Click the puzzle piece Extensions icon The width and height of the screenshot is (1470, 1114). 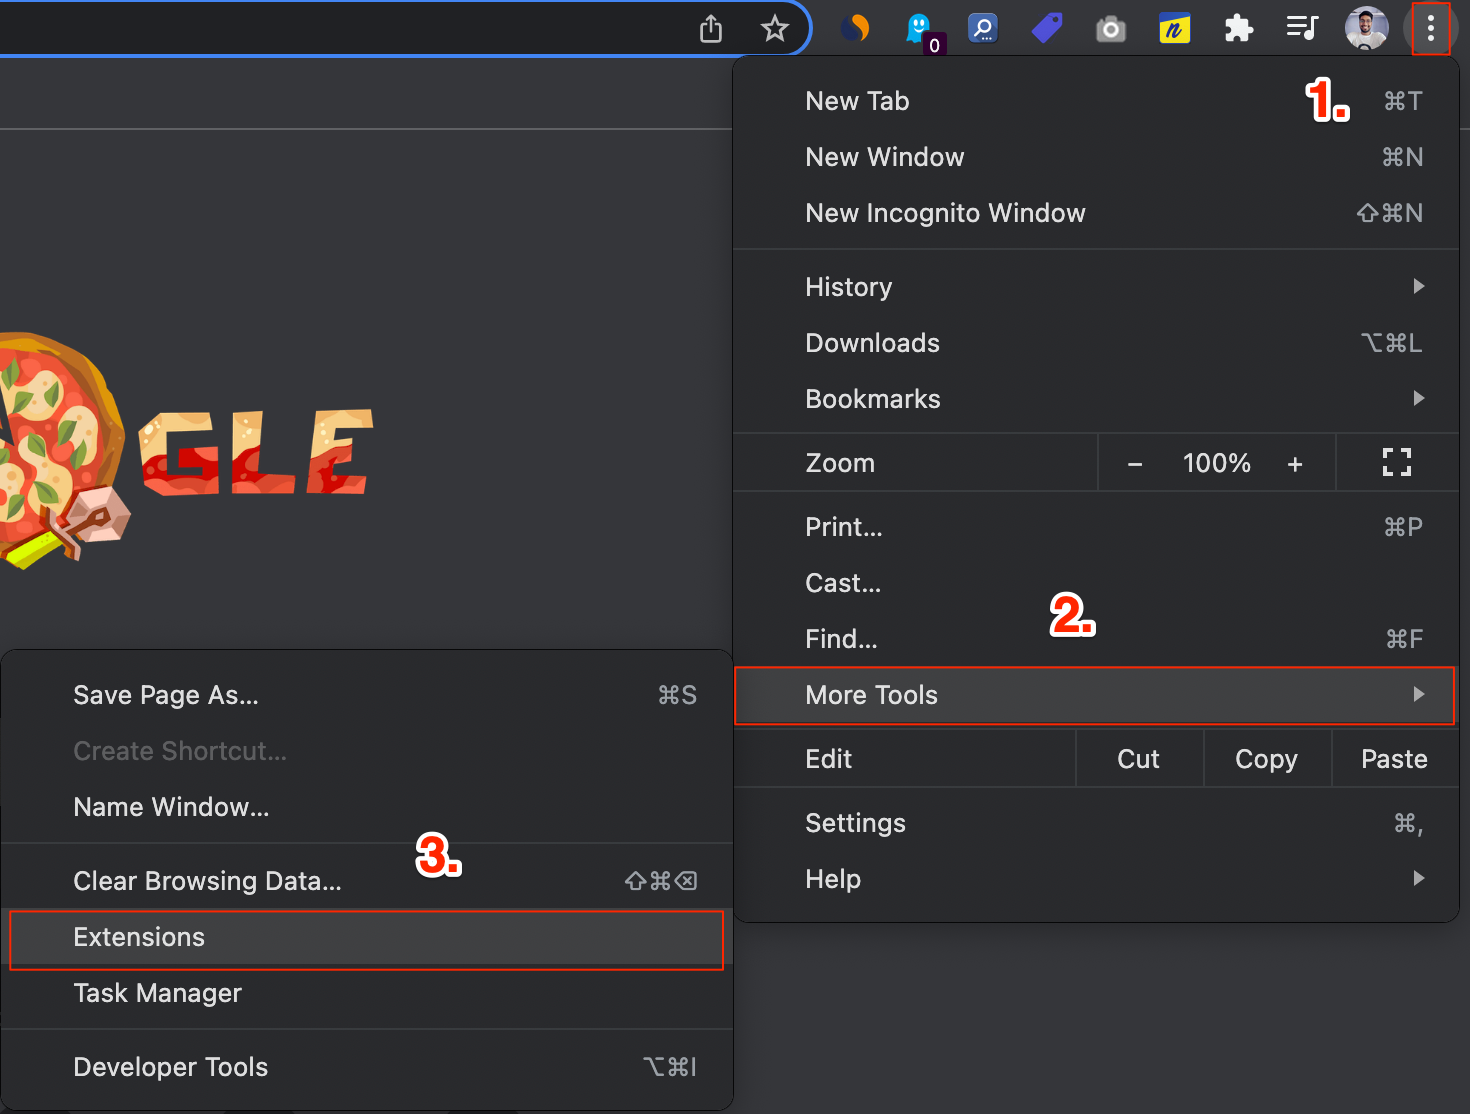(x=1238, y=28)
